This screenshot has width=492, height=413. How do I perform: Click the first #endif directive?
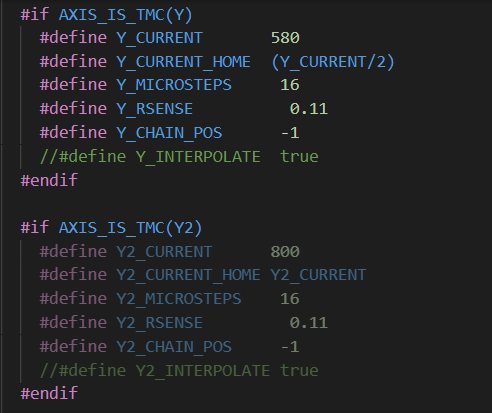(x=49, y=180)
